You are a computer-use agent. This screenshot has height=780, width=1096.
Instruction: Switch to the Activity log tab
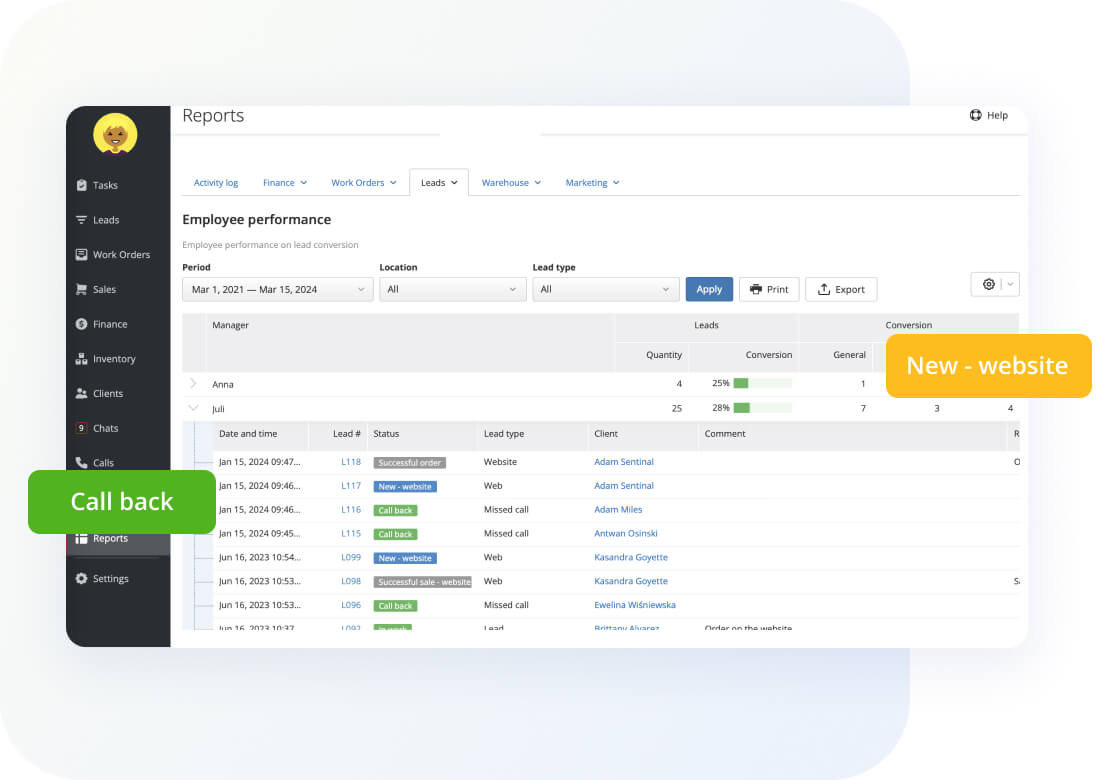click(216, 183)
